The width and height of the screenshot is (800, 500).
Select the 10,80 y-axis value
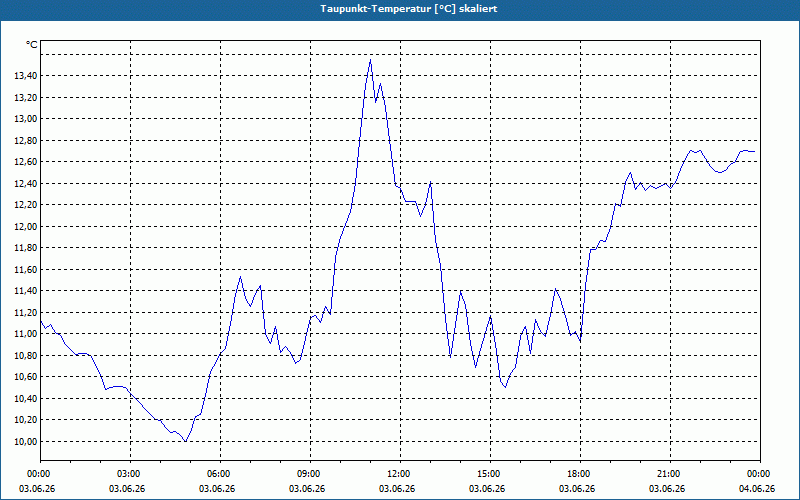click(x=26, y=356)
